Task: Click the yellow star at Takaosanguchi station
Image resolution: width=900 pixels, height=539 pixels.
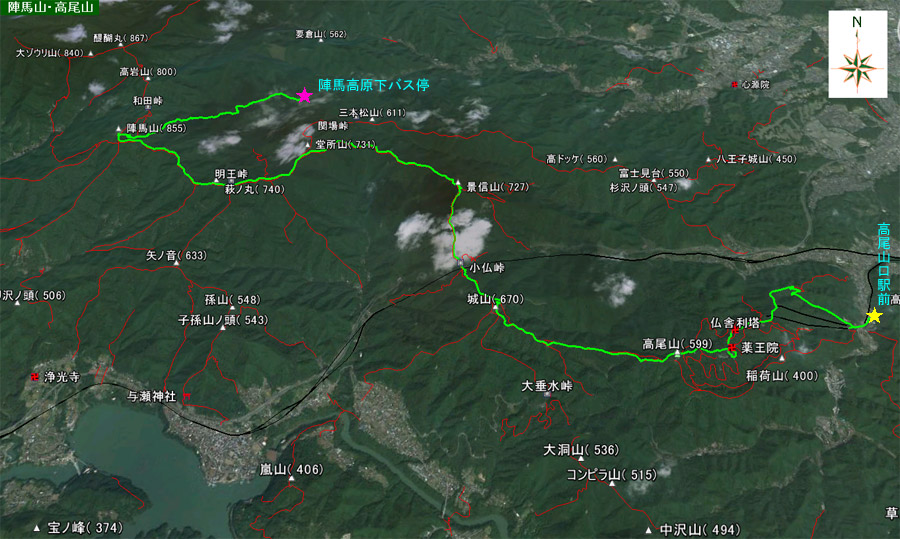Action: pos(874,316)
